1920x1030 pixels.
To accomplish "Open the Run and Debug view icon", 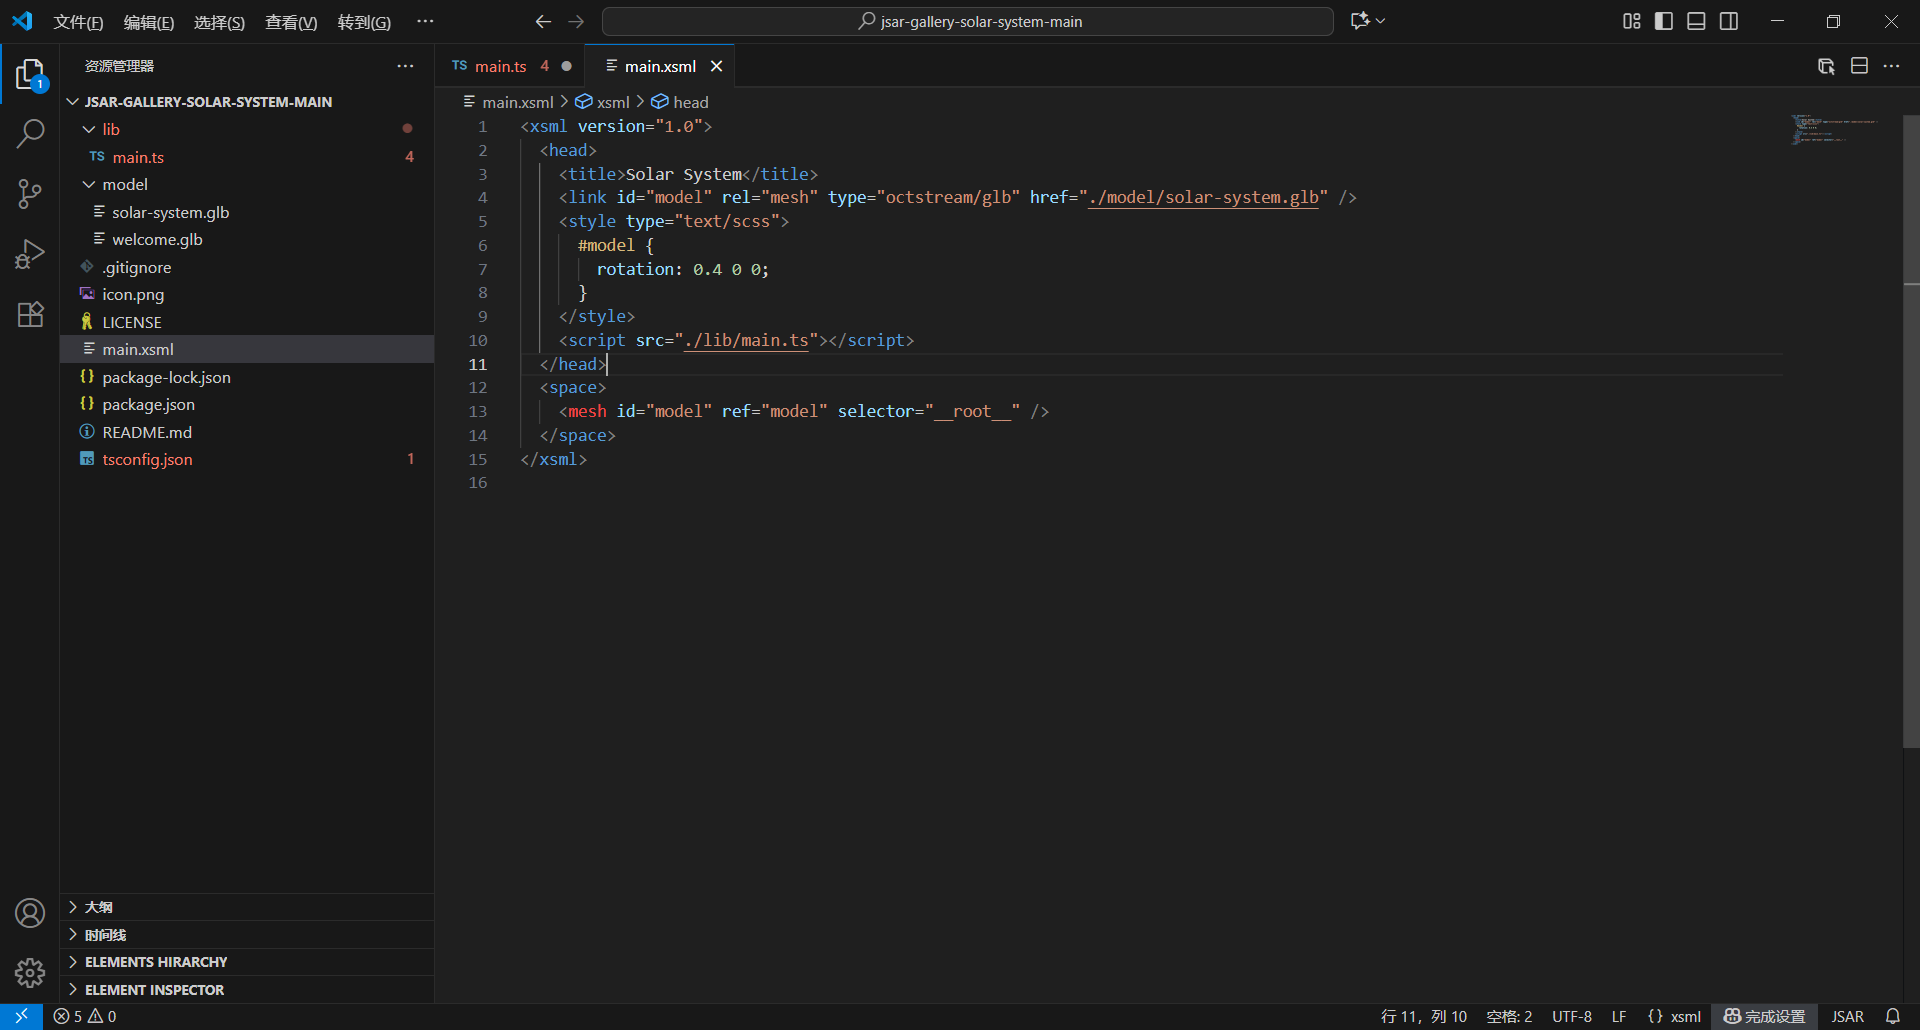I will coord(30,254).
